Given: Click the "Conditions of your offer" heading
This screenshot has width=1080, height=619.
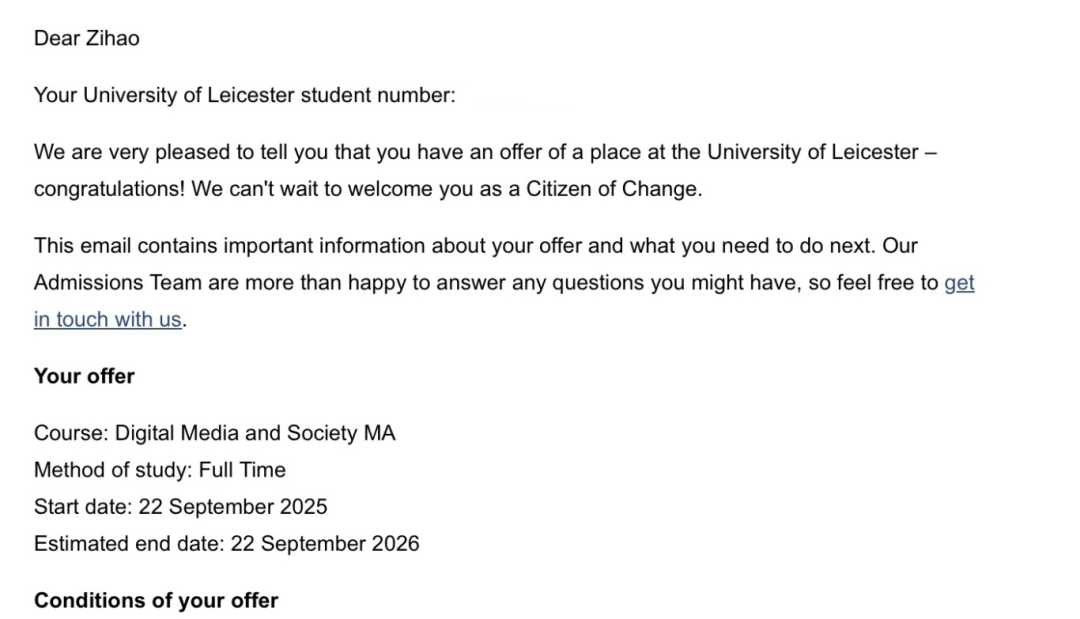Looking at the screenshot, I should click(x=156, y=600).
